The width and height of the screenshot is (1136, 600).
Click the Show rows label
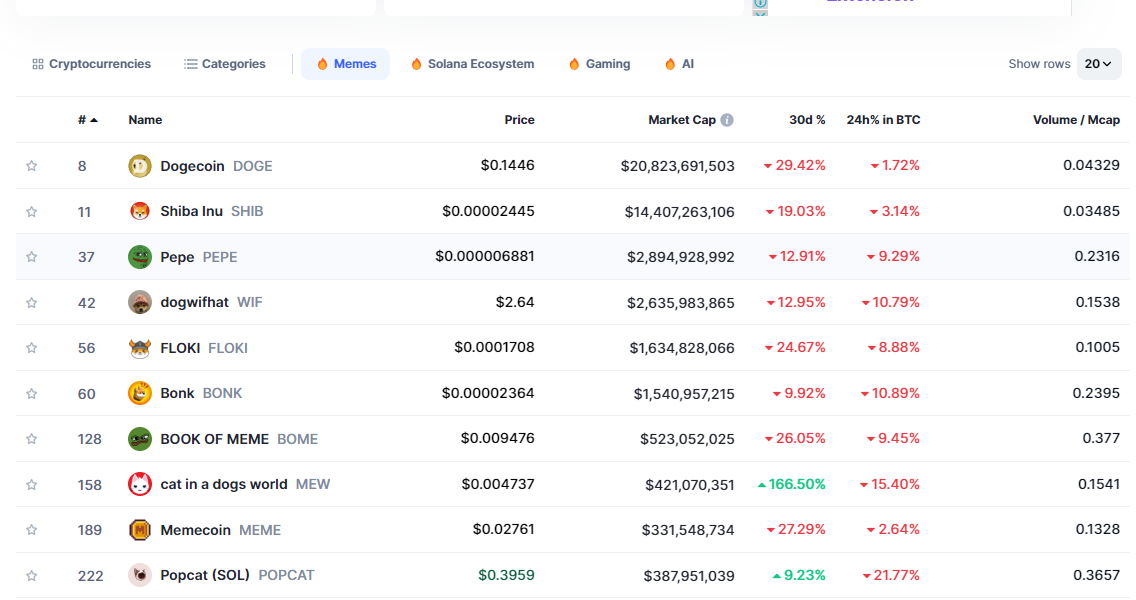[1039, 64]
